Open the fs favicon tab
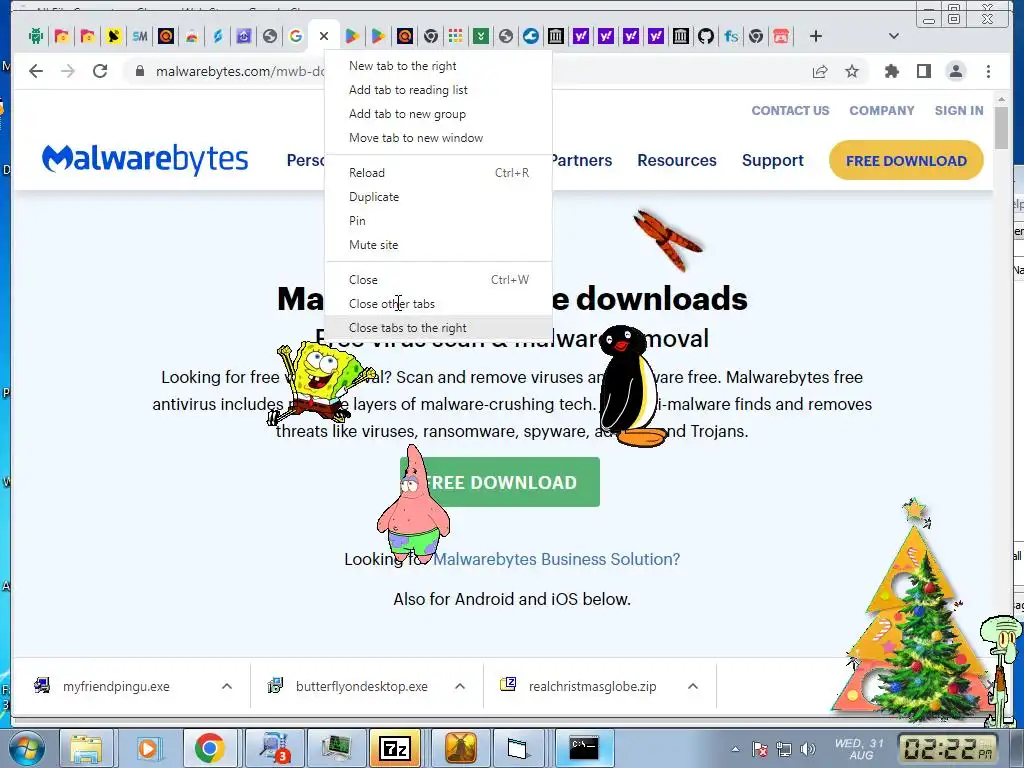Image resolution: width=1024 pixels, height=768 pixels. [x=731, y=37]
